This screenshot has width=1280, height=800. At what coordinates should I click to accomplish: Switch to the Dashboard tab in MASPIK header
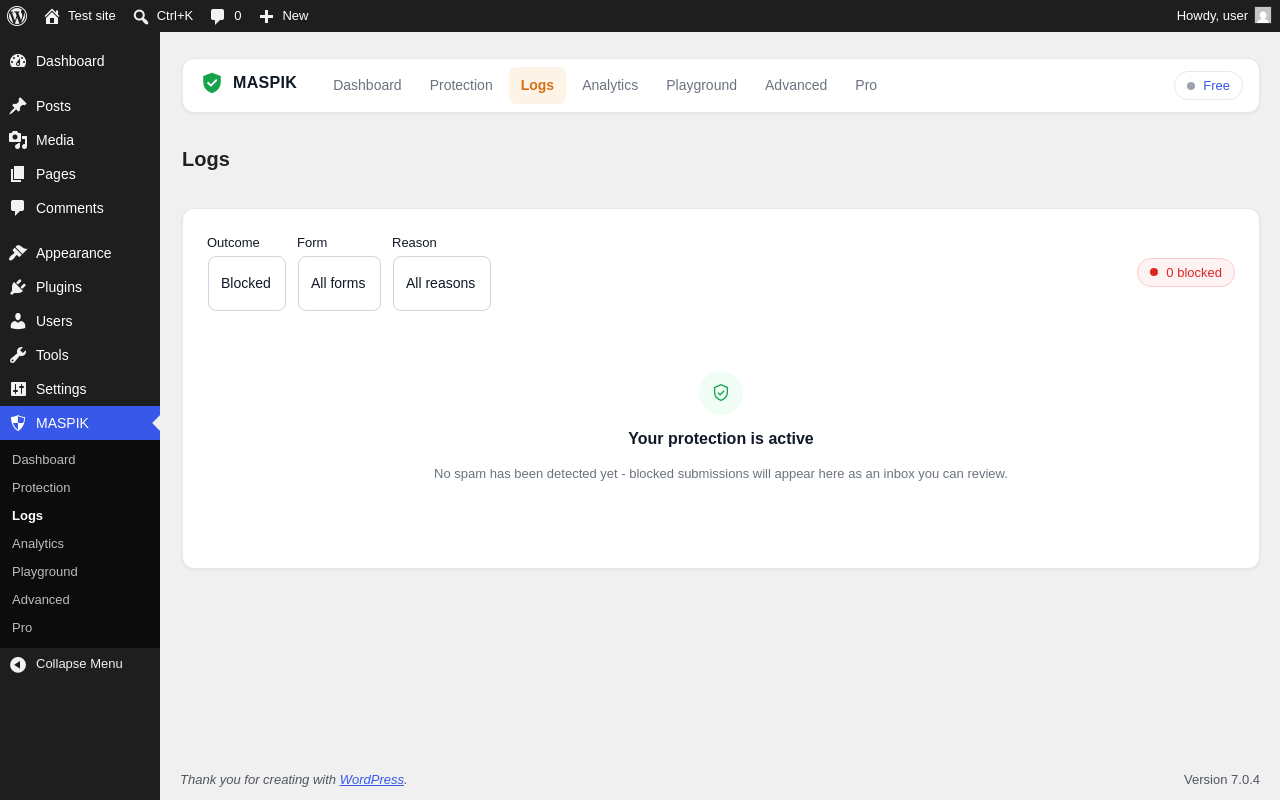[367, 85]
